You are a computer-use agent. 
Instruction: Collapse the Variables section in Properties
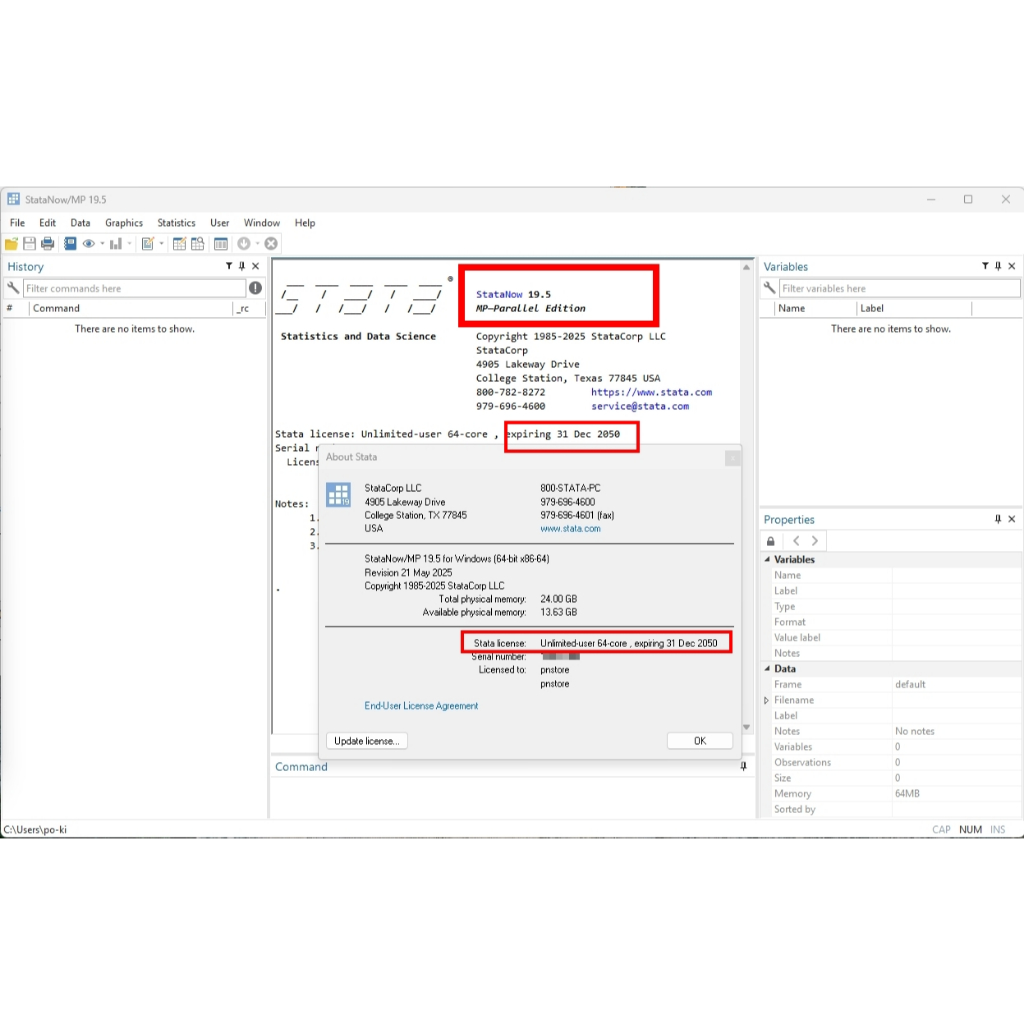(767, 560)
